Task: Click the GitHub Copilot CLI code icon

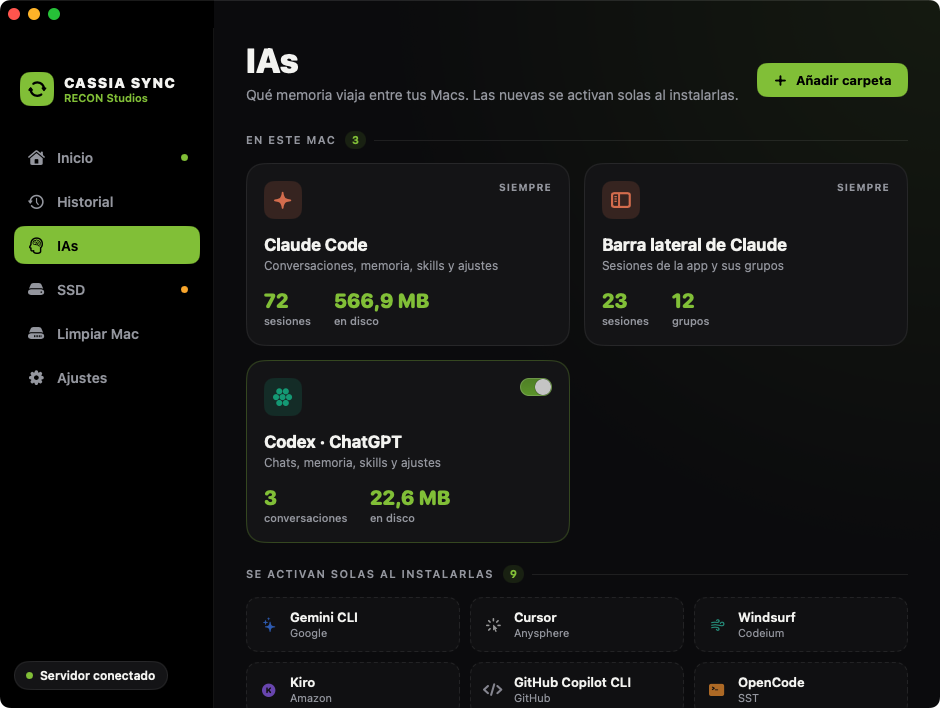Action: (493, 690)
